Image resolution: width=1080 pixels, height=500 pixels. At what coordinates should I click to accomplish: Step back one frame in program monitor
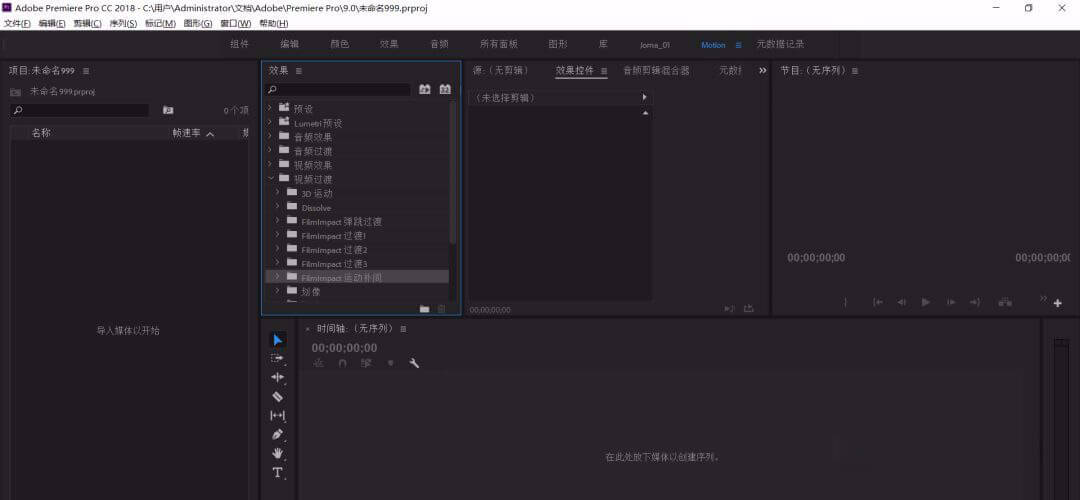tap(902, 302)
